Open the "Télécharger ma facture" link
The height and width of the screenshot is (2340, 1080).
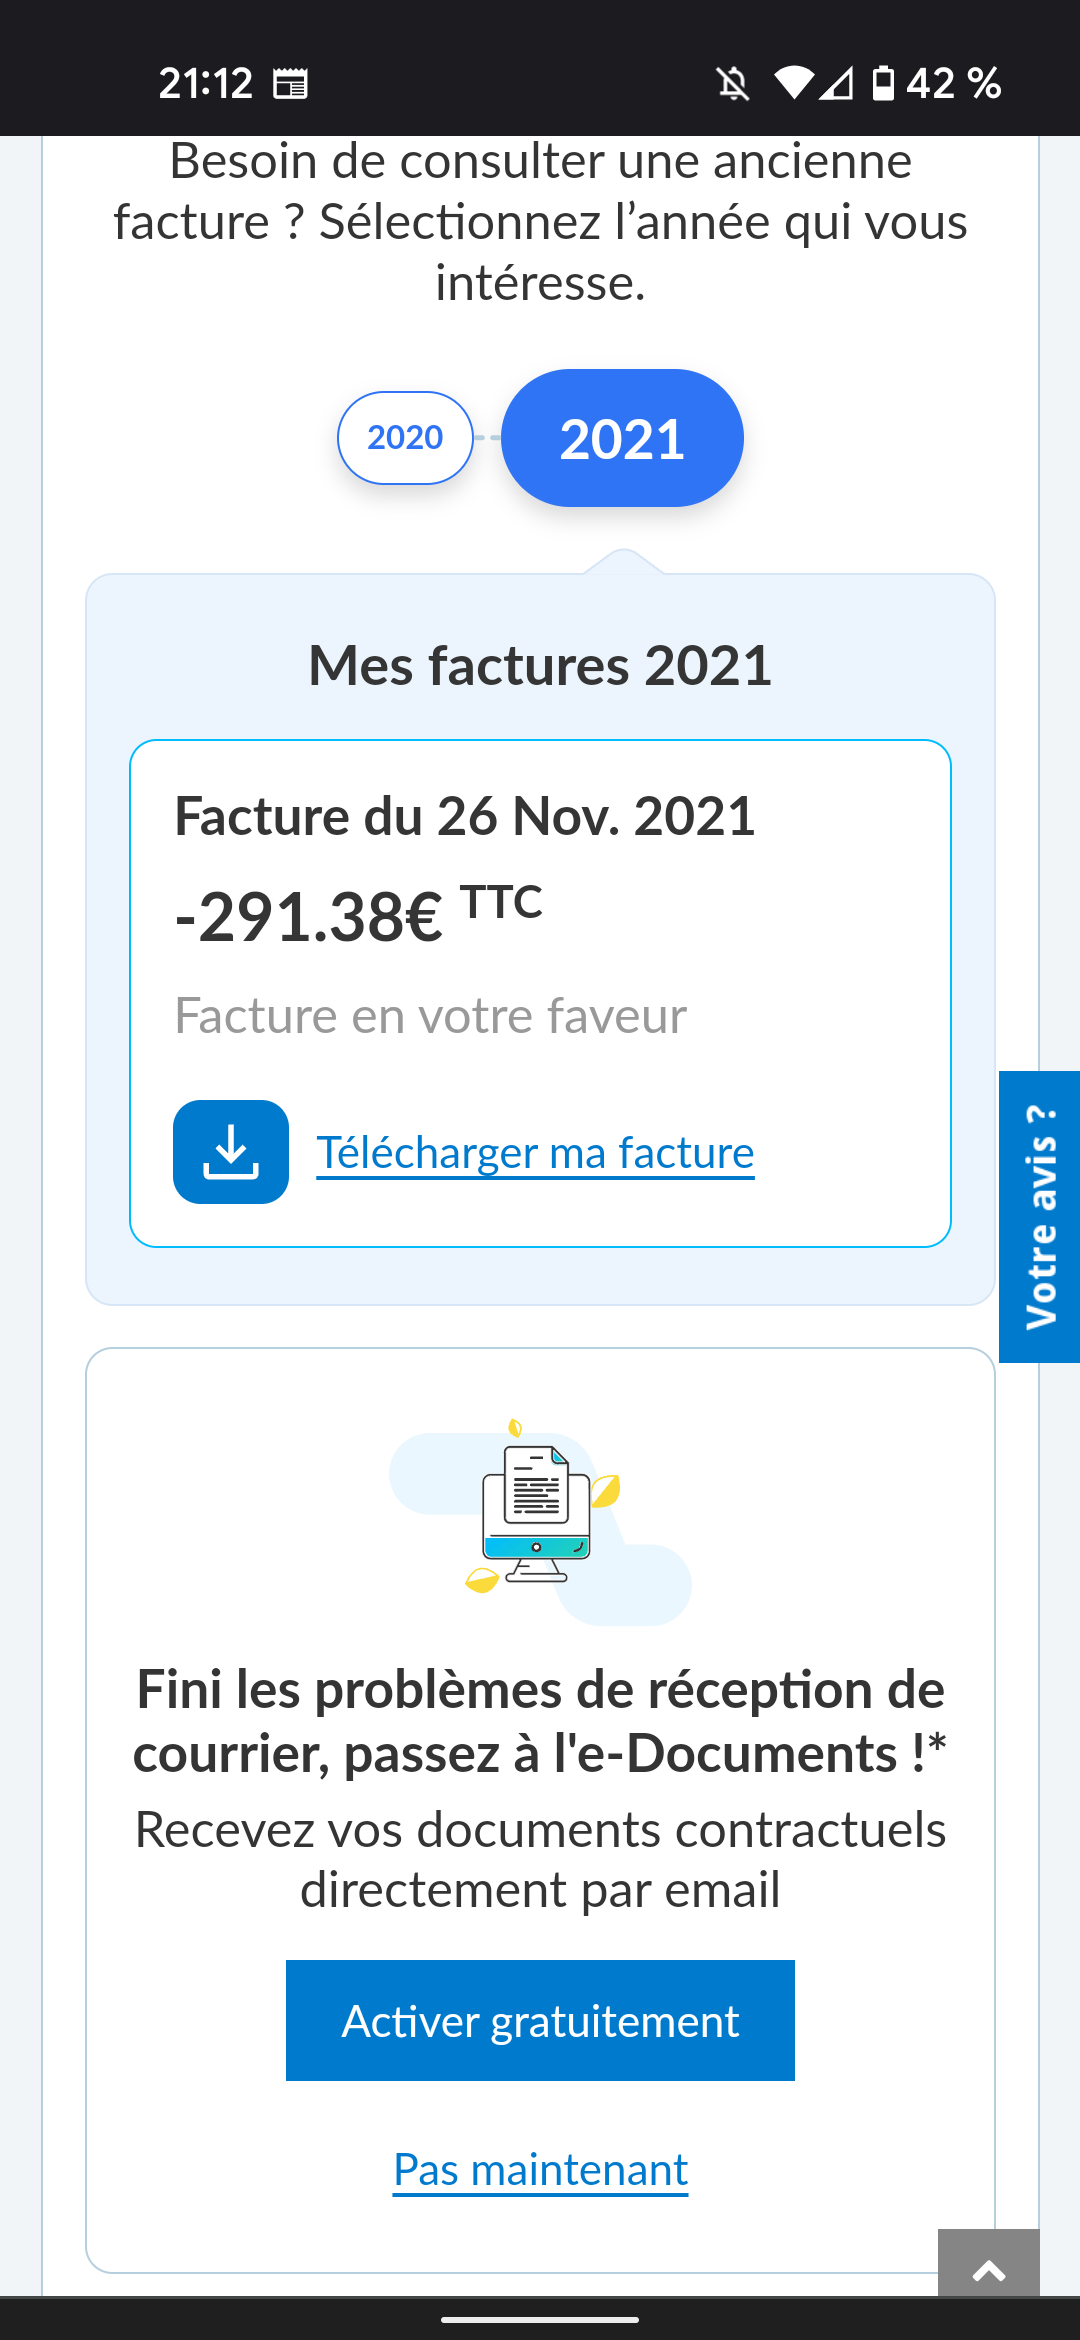coord(535,1153)
